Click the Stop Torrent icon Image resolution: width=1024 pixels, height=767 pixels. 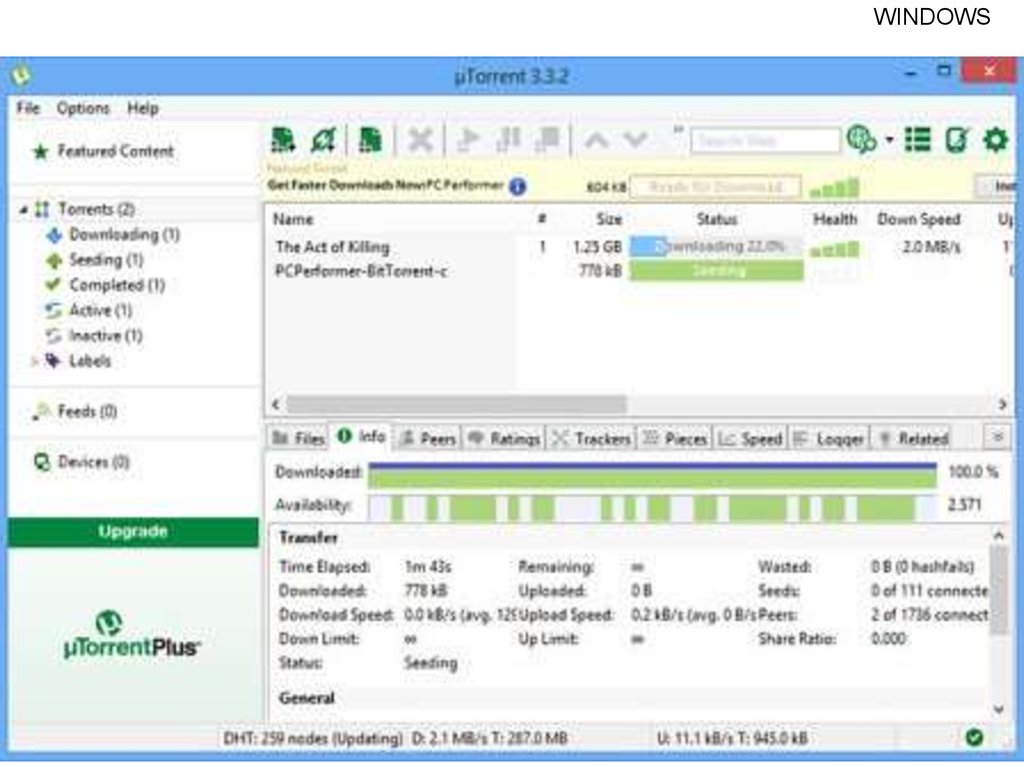click(x=547, y=139)
